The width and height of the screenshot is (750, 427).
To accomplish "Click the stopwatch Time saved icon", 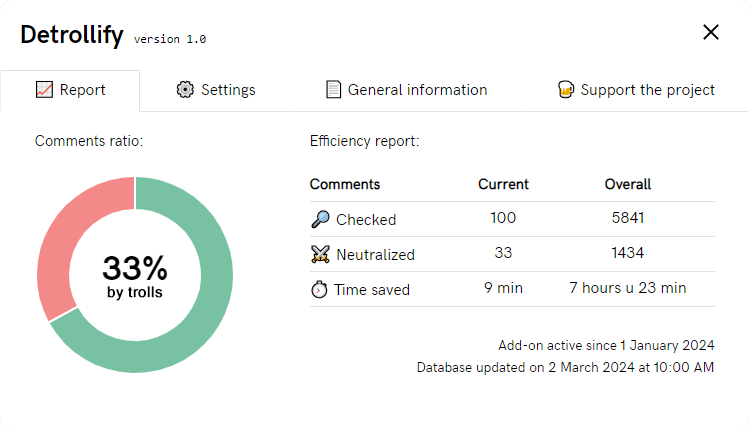I will [320, 289].
